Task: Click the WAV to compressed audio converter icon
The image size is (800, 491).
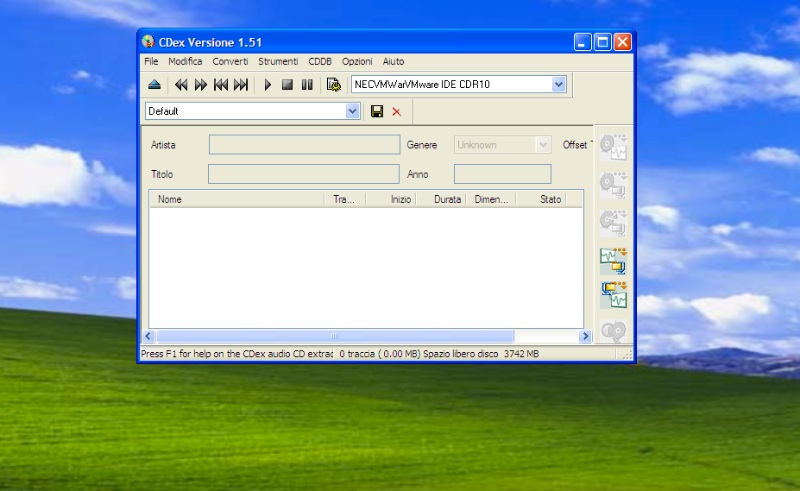Action: click(x=612, y=261)
